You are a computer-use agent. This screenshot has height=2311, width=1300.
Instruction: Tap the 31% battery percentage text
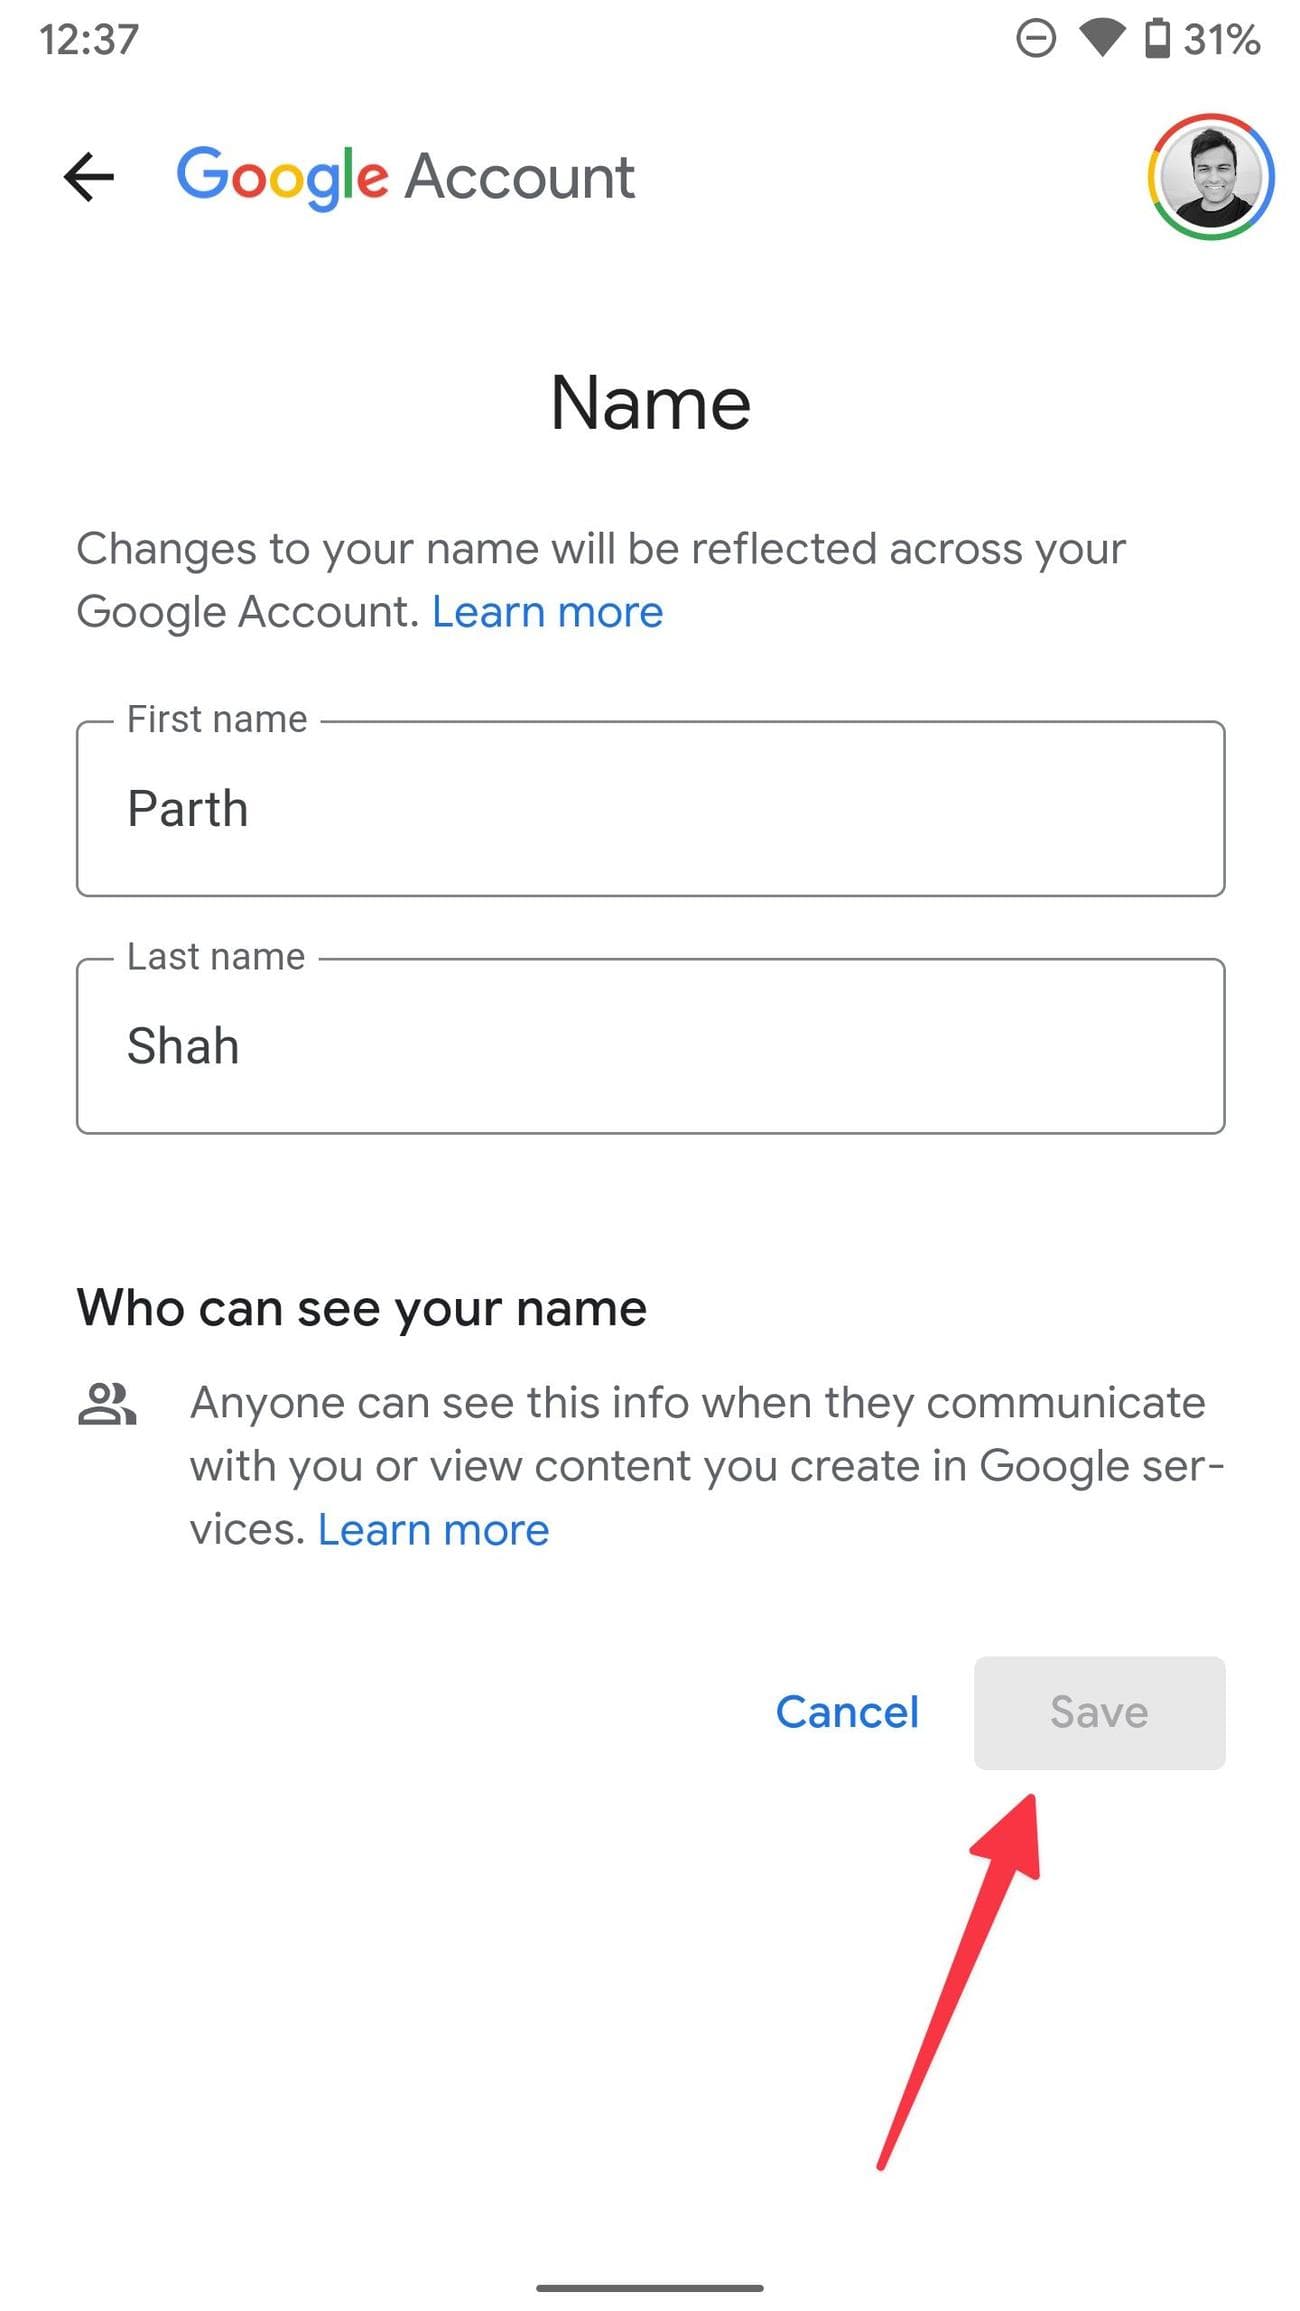(1221, 39)
